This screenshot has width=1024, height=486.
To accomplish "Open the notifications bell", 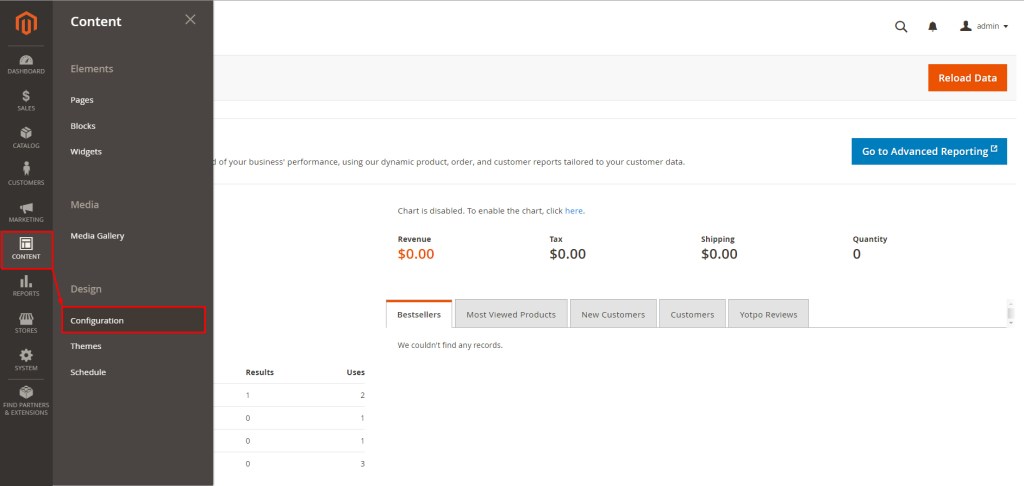I will click(x=933, y=27).
